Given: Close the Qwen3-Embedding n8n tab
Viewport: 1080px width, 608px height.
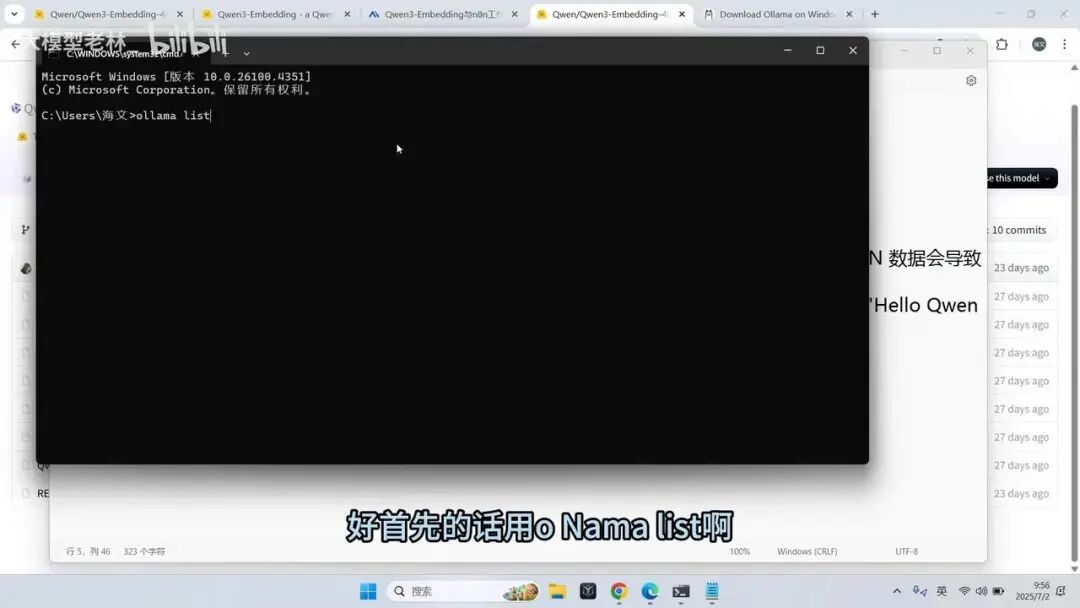Looking at the screenshot, I should tap(515, 14).
